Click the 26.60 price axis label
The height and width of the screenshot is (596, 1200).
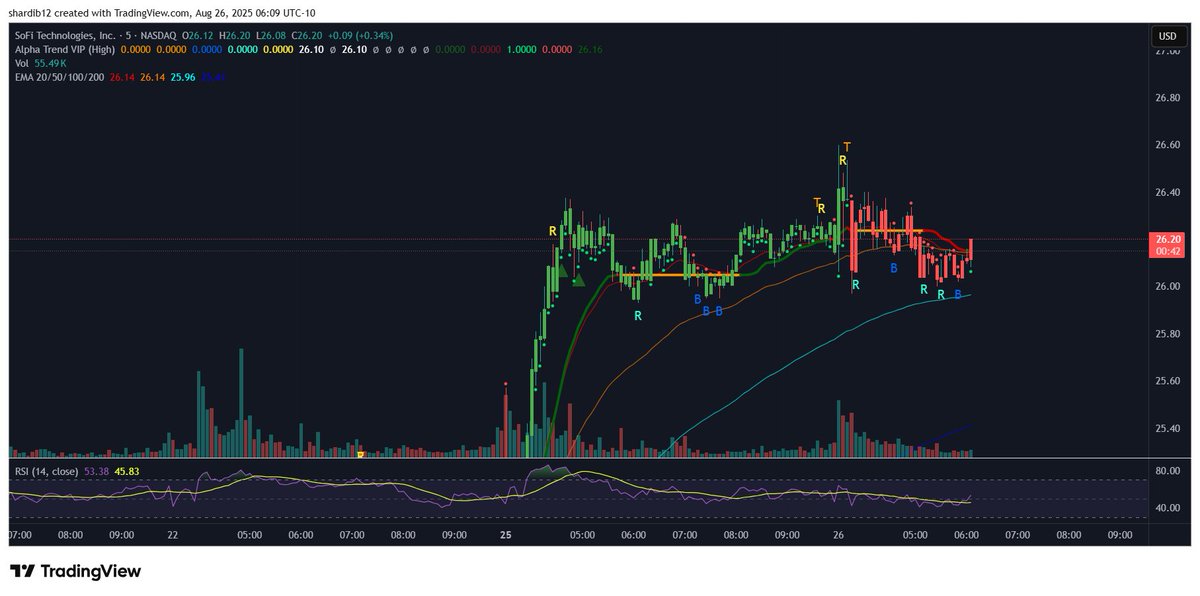1167,145
